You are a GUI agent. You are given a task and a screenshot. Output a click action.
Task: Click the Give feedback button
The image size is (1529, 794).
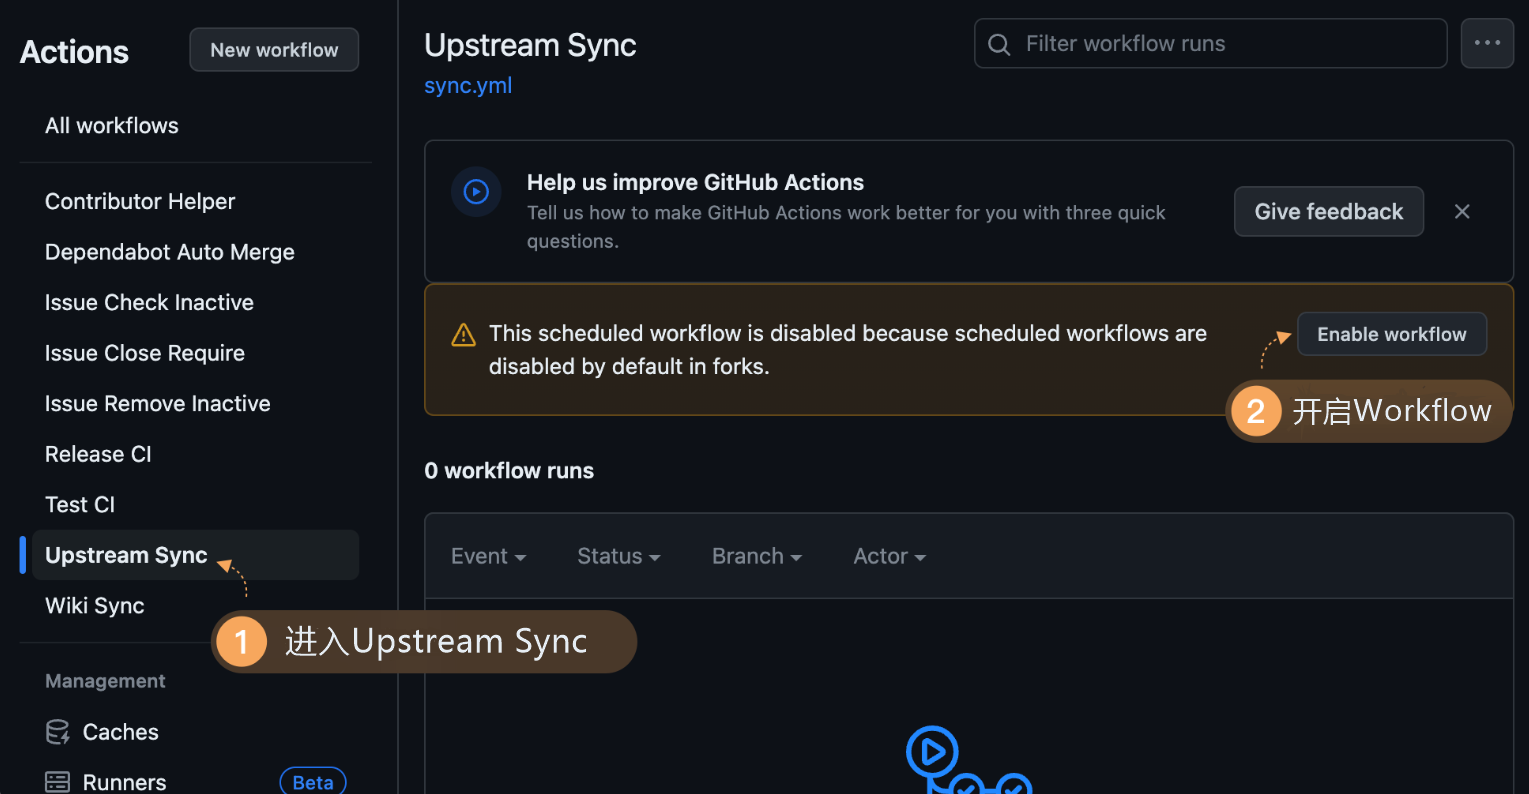click(1328, 211)
